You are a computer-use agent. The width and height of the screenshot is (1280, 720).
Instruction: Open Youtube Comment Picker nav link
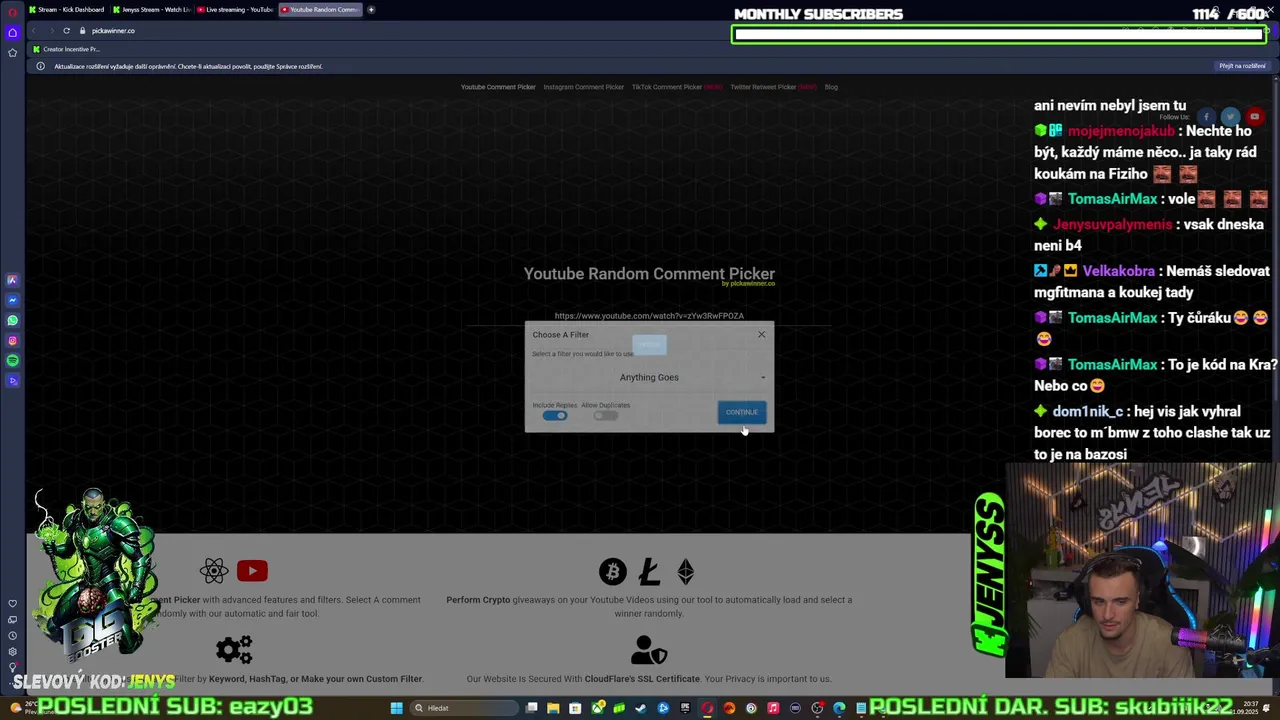pyautogui.click(x=498, y=87)
